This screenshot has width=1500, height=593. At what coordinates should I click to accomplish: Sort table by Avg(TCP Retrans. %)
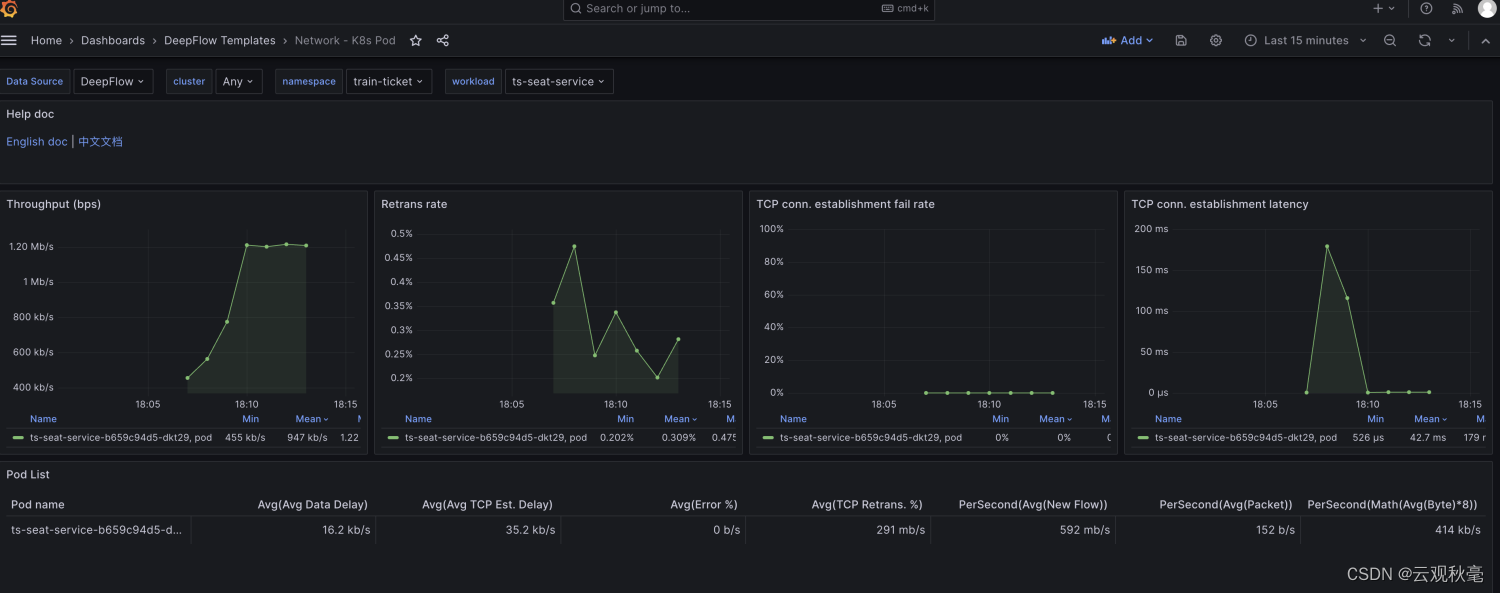point(867,505)
